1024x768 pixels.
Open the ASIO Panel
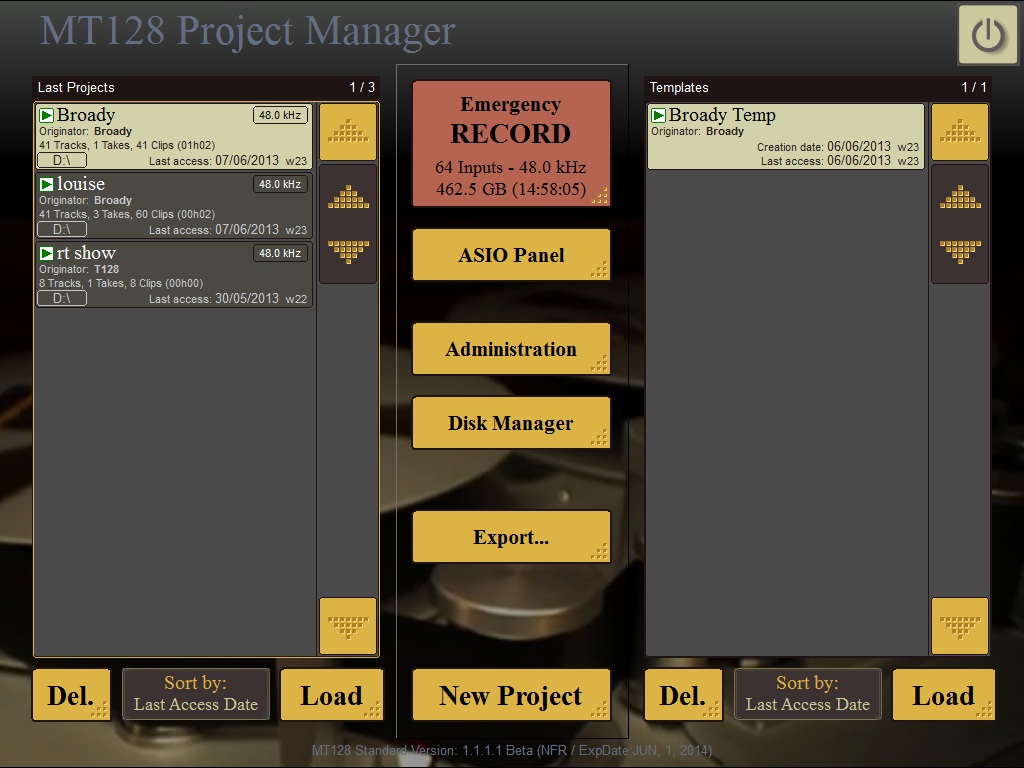coord(511,255)
